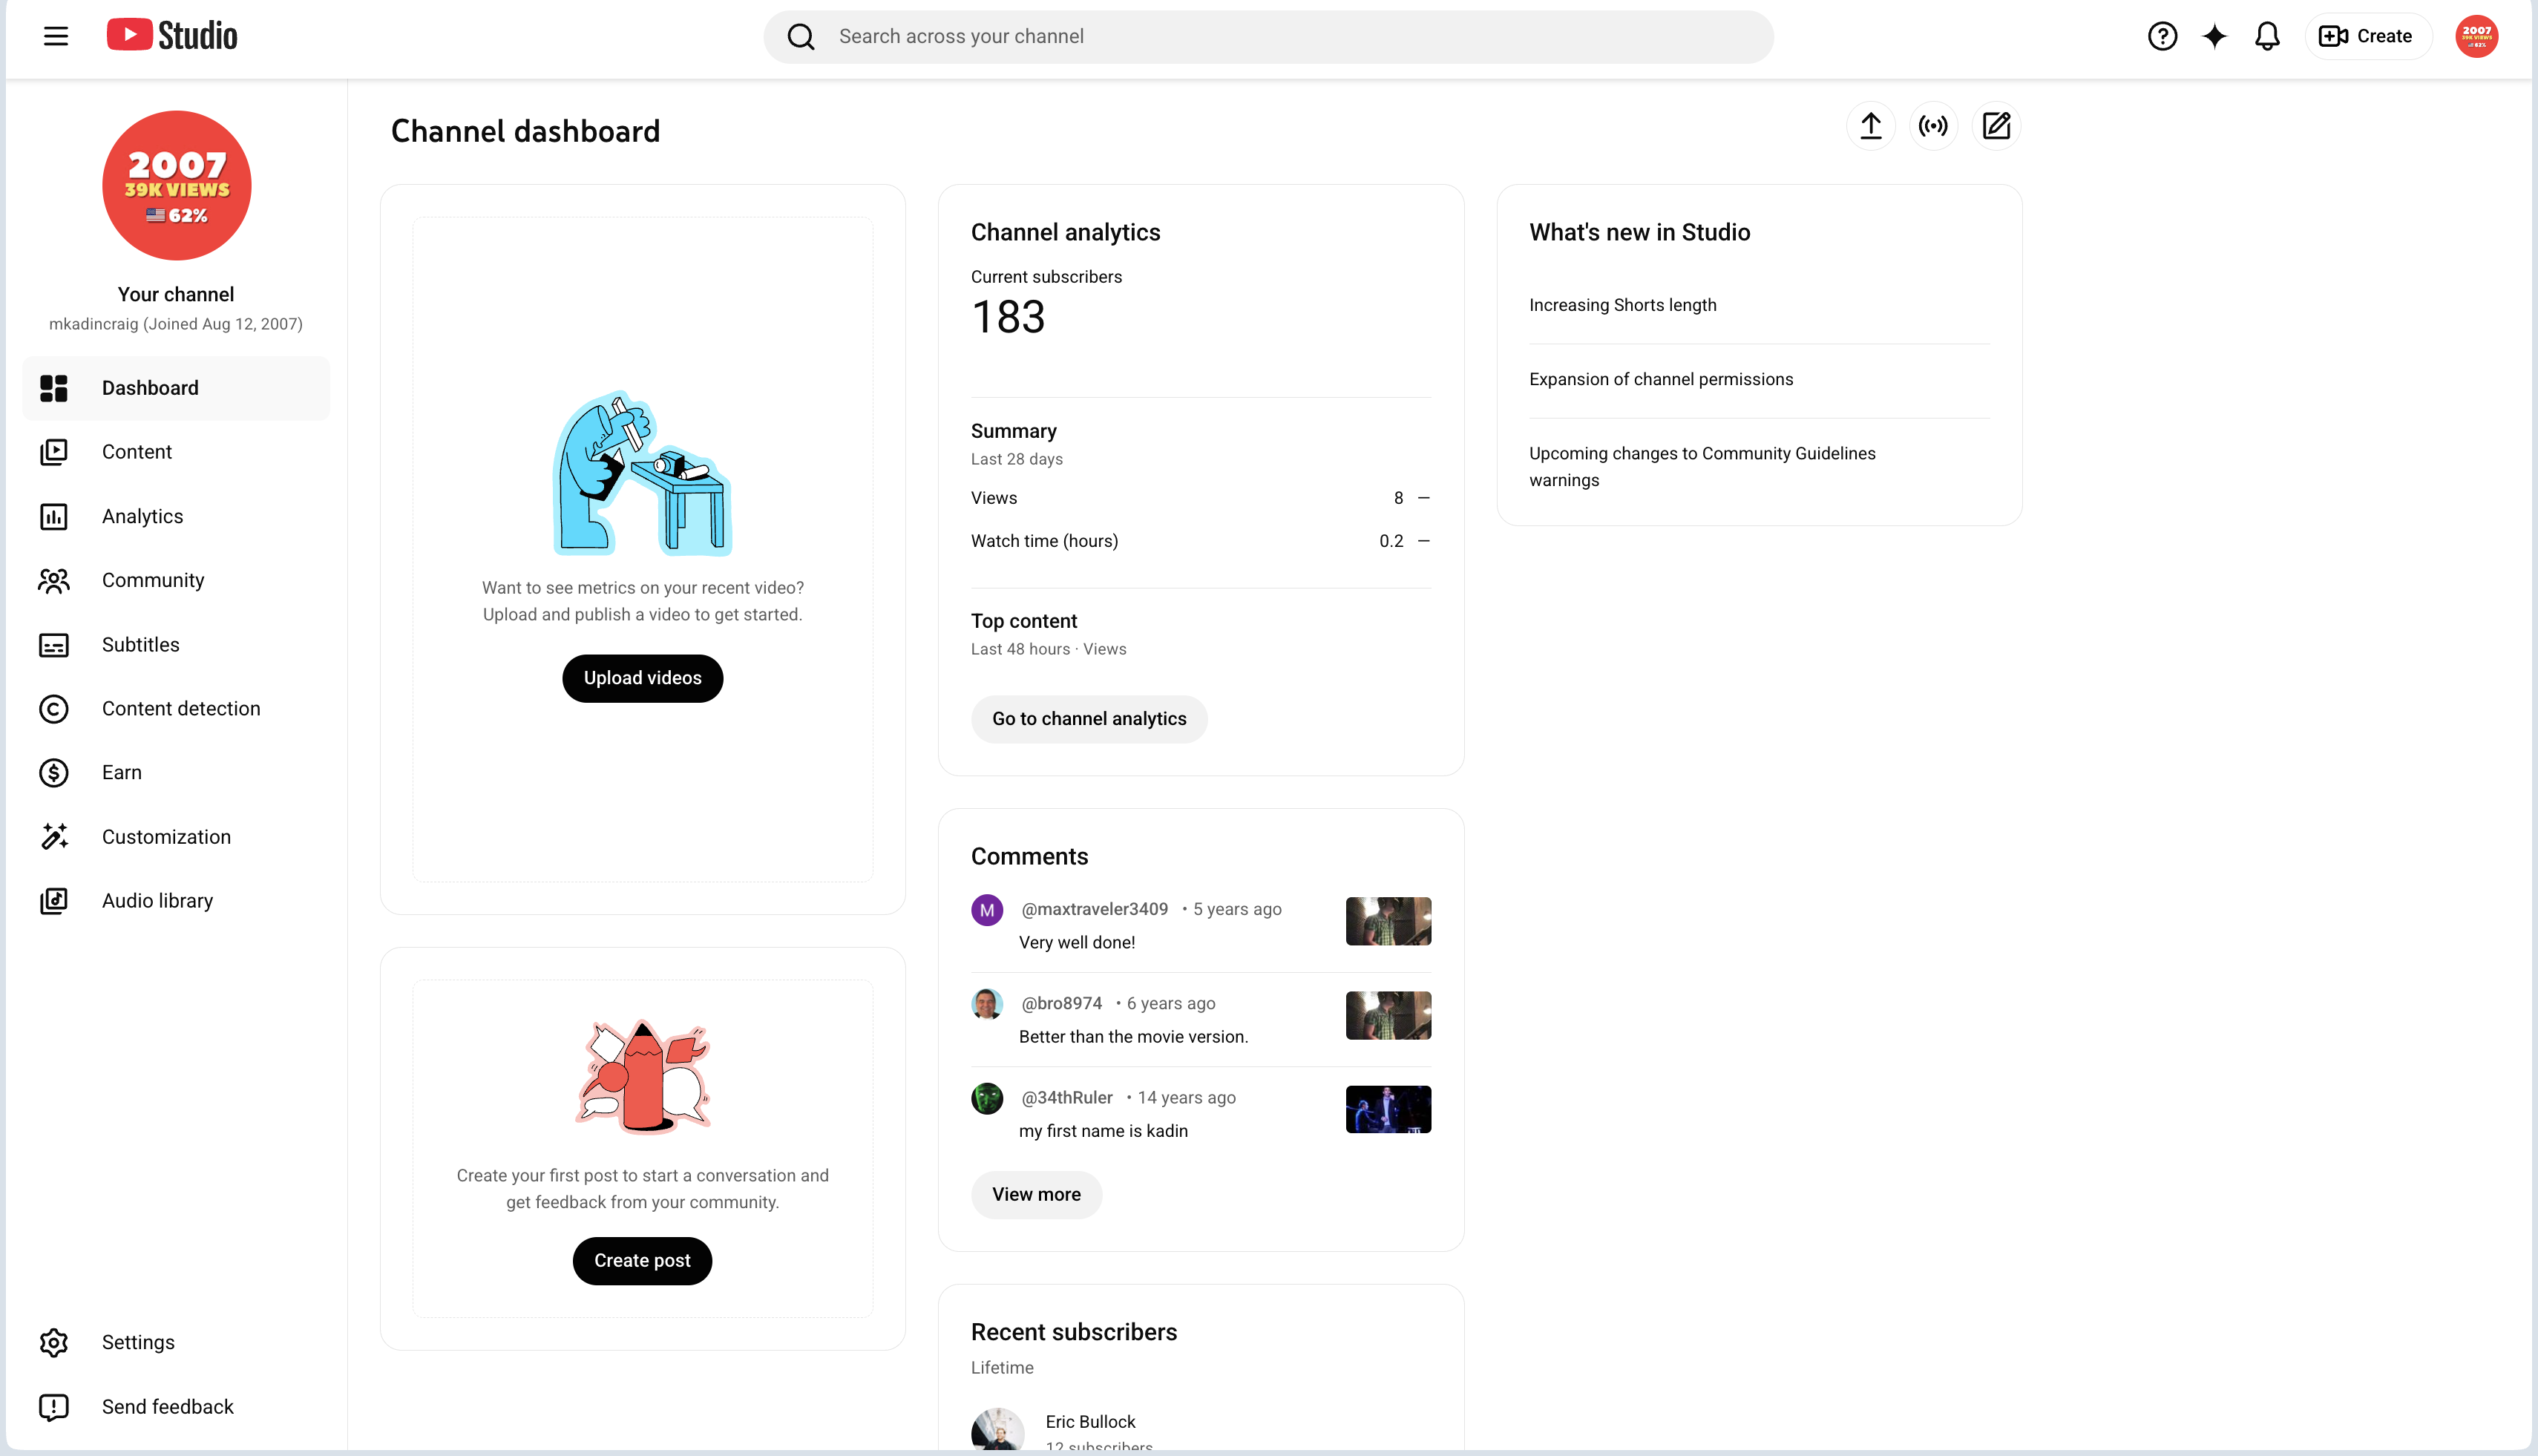This screenshot has height=1456, width=2538.
Task: Click subscriber Eric Bullock name
Action: pyautogui.click(x=1090, y=1422)
